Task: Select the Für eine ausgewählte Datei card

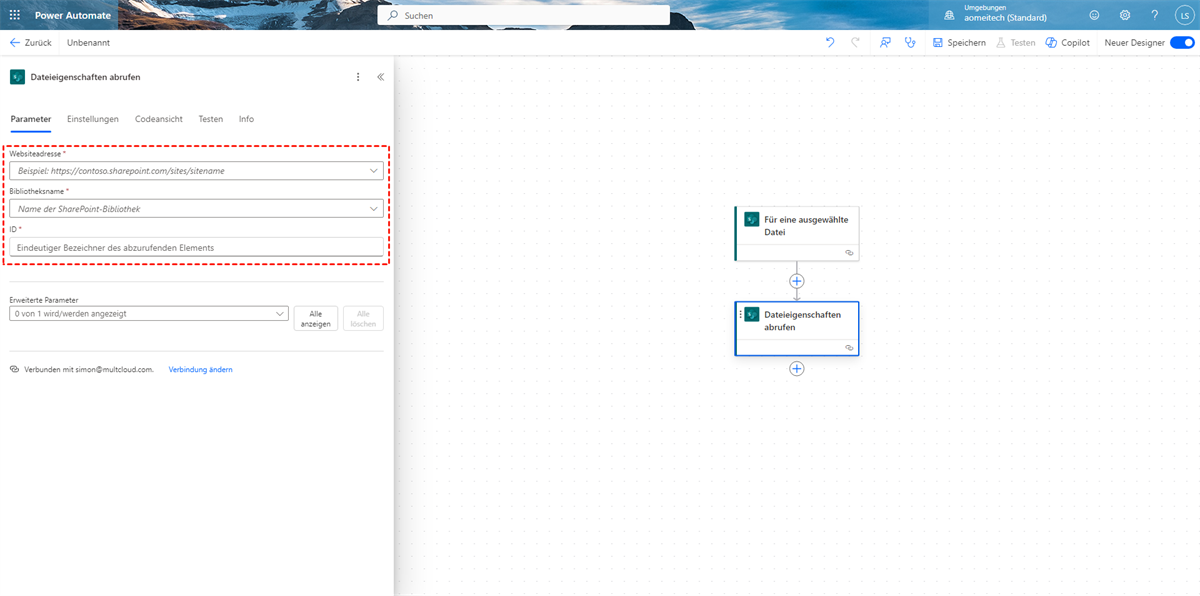Action: [x=797, y=233]
